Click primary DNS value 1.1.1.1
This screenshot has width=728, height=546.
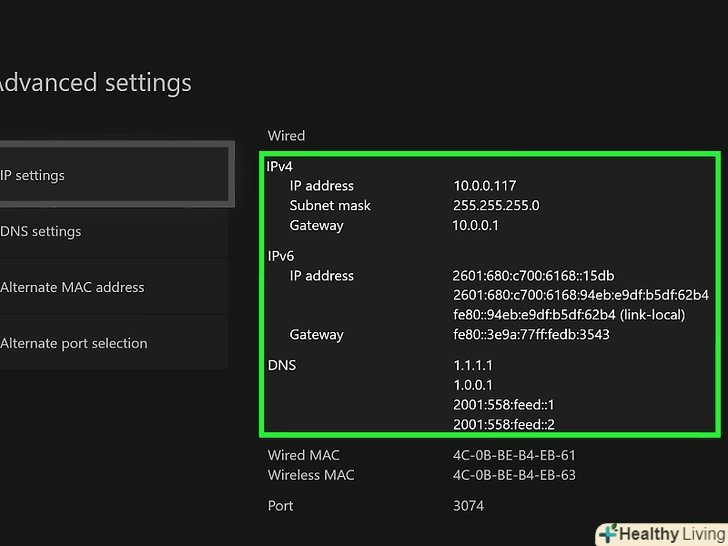pos(472,366)
